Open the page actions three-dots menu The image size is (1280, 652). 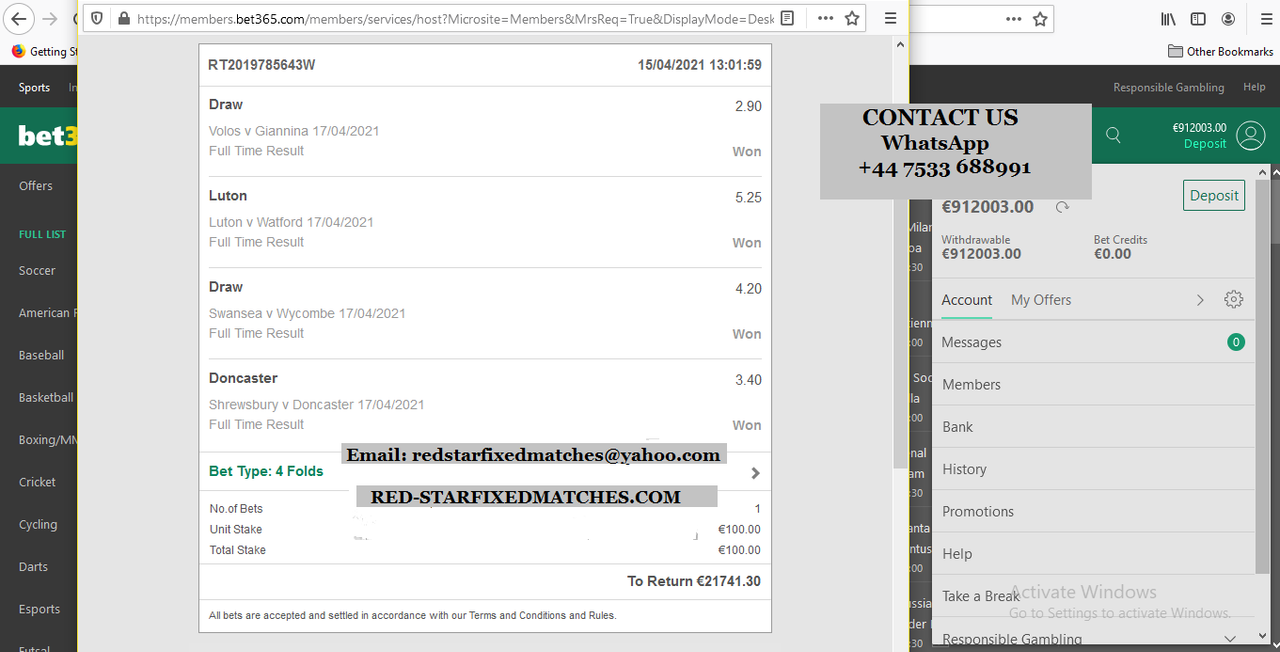click(x=825, y=18)
